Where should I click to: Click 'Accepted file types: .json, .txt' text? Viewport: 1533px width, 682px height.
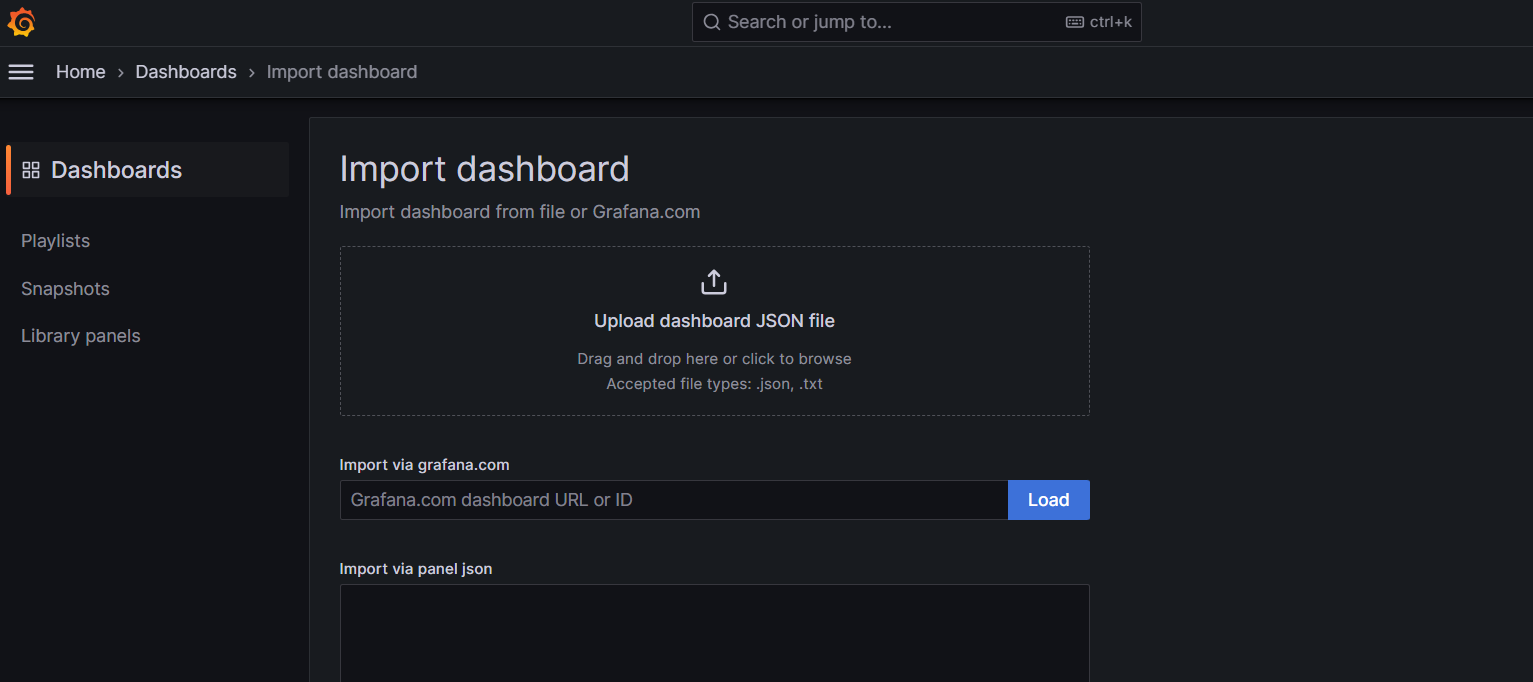[x=715, y=384]
